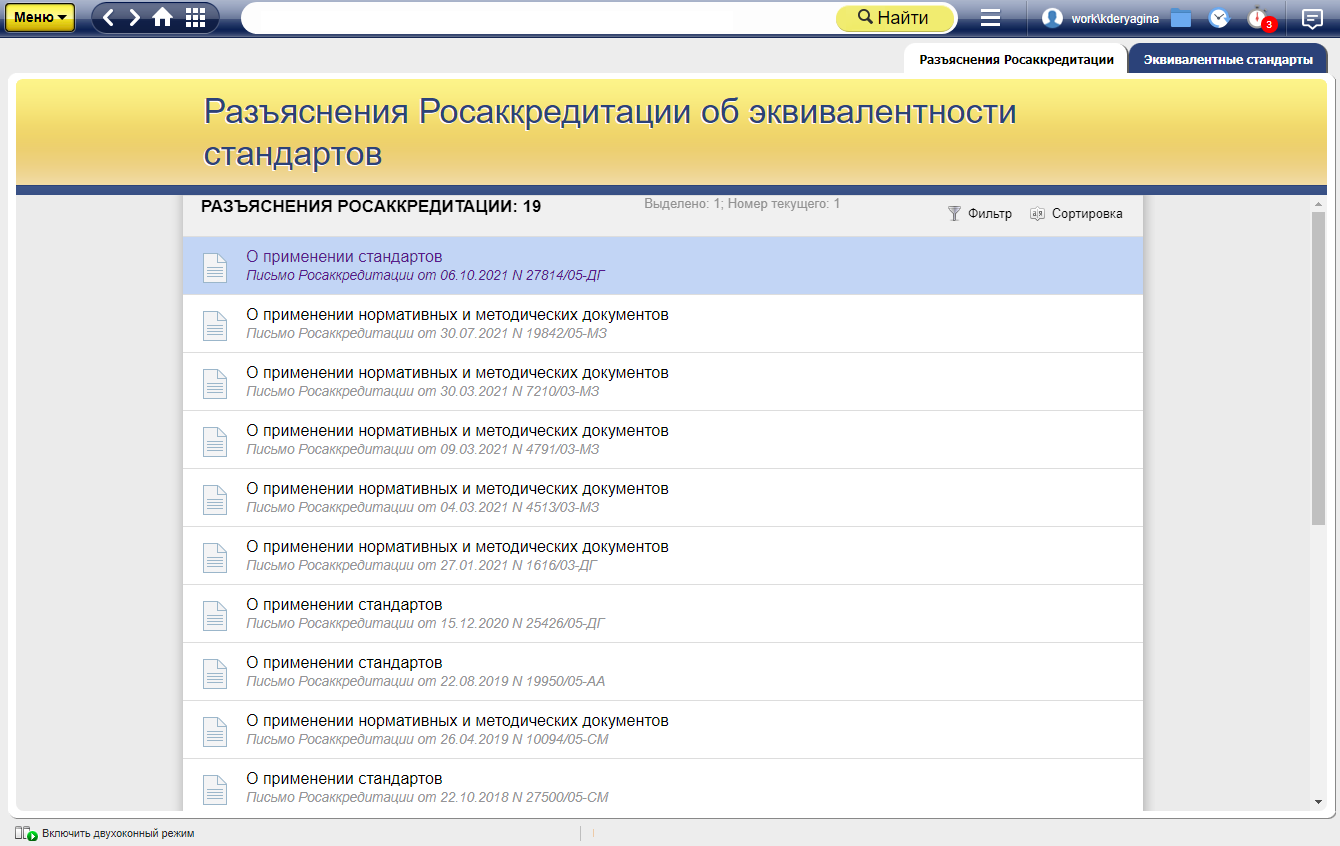1340x846 pixels.
Task: Open letter N 19950/05-АА from 22.08.2019
Action: pos(662,672)
